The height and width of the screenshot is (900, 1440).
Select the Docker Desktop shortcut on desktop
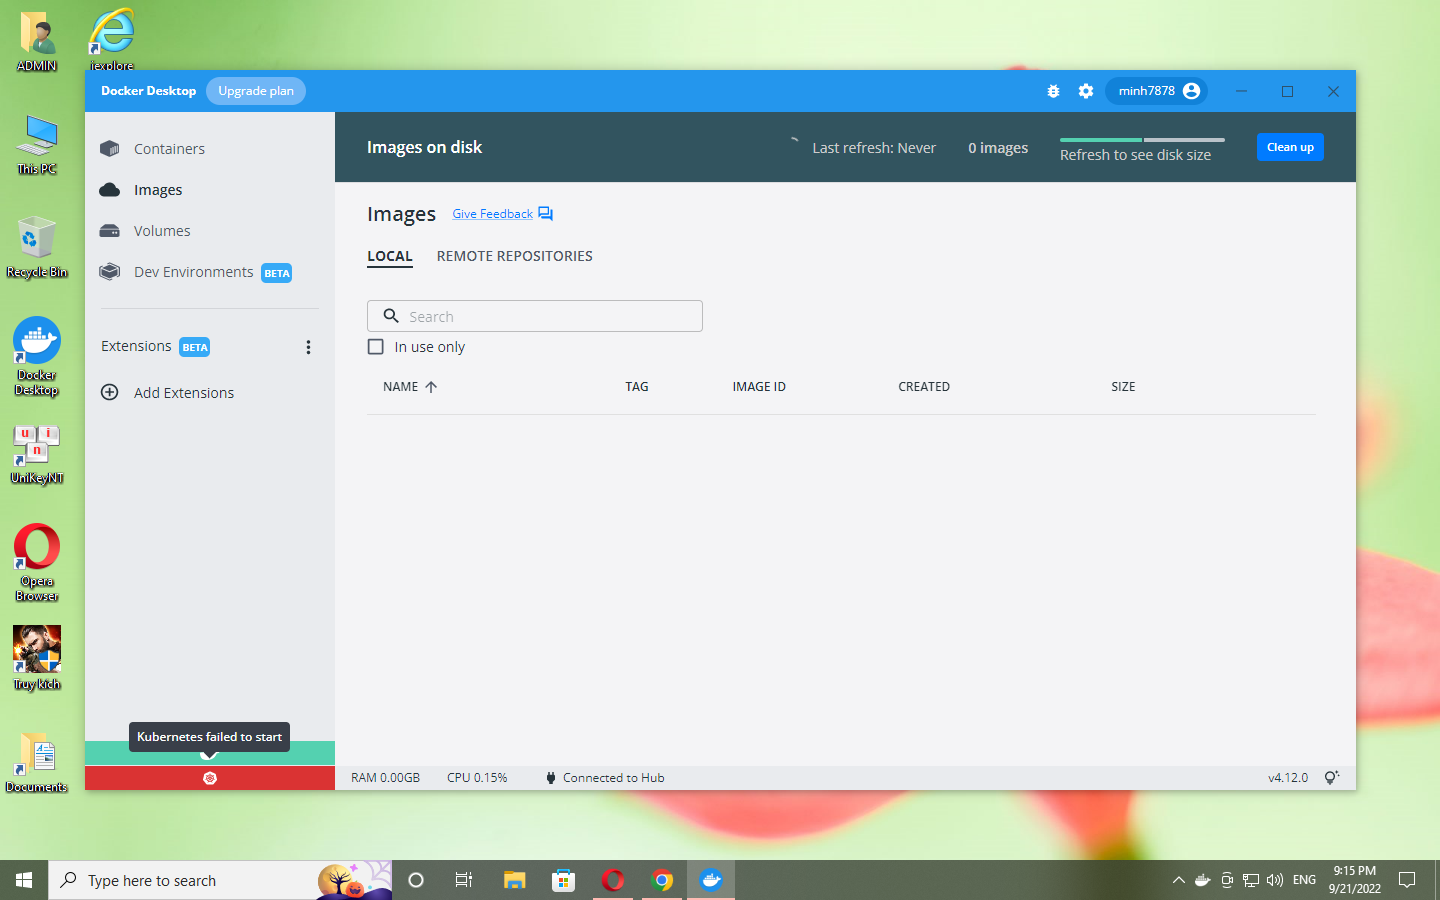pos(37,357)
